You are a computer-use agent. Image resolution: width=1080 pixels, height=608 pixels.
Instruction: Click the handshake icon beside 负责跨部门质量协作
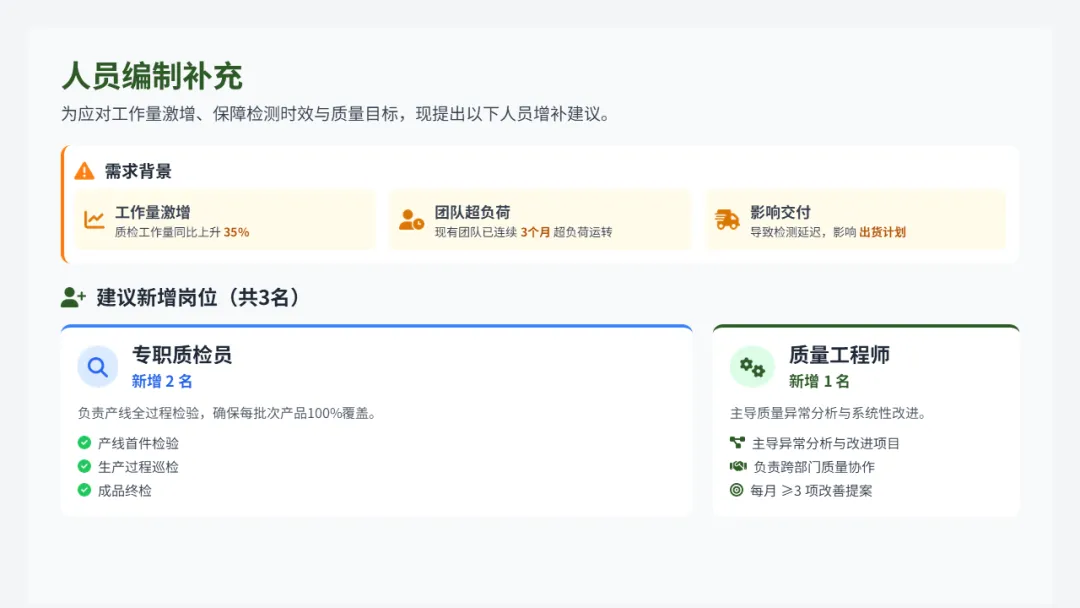[x=738, y=466]
